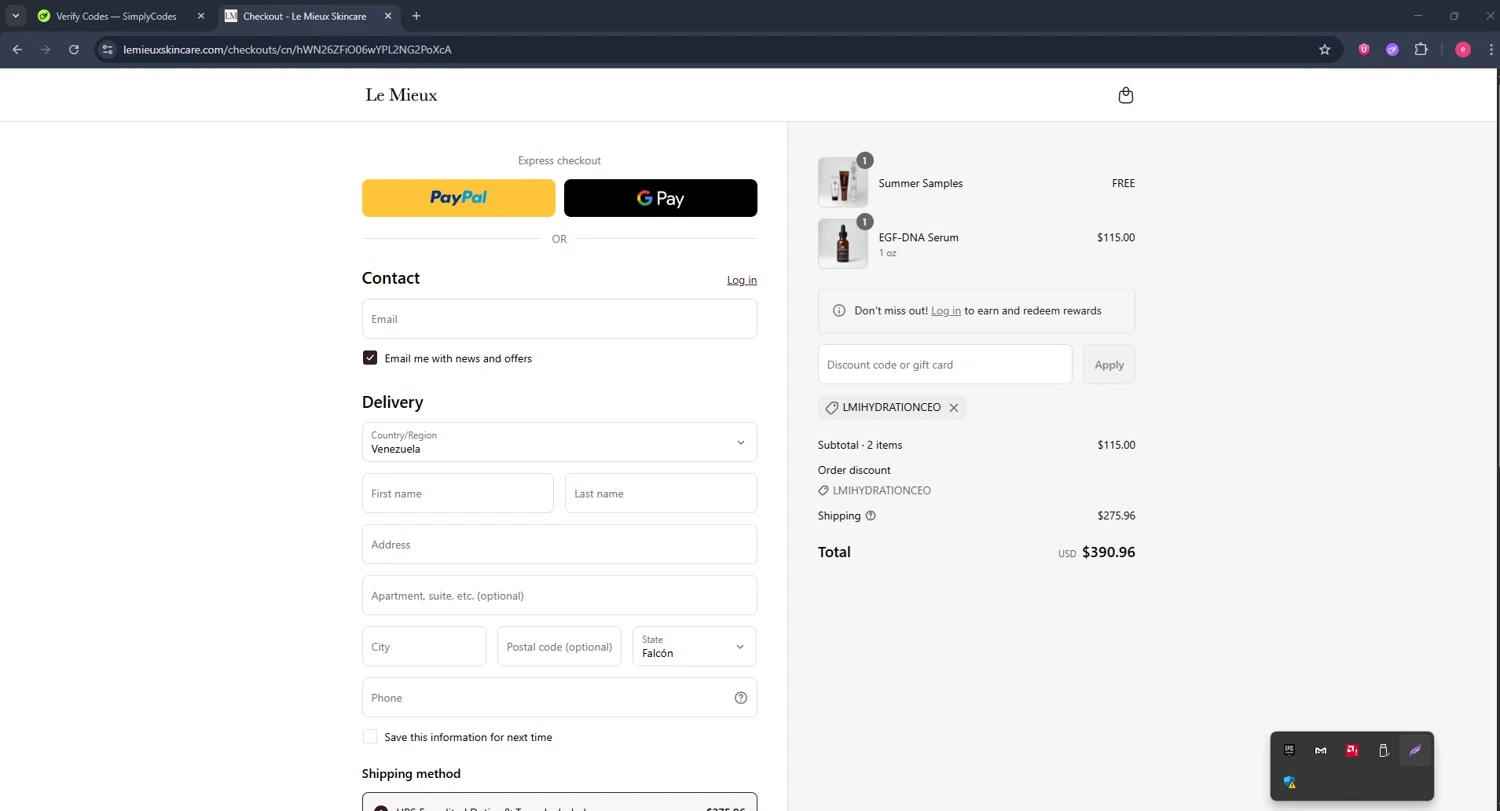The width and height of the screenshot is (1500, 811).
Task: Click the purple round extension icon
Action: click(1392, 49)
